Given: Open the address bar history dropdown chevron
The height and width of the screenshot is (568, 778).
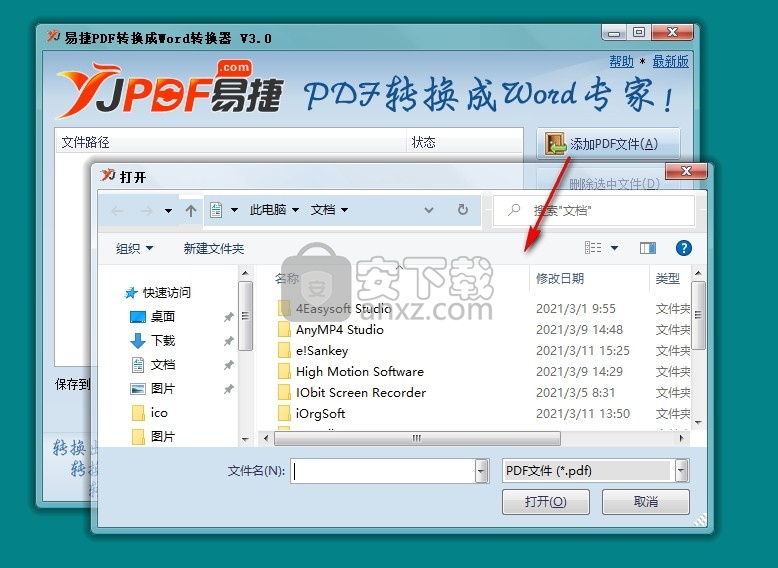Looking at the screenshot, I should click(429, 210).
